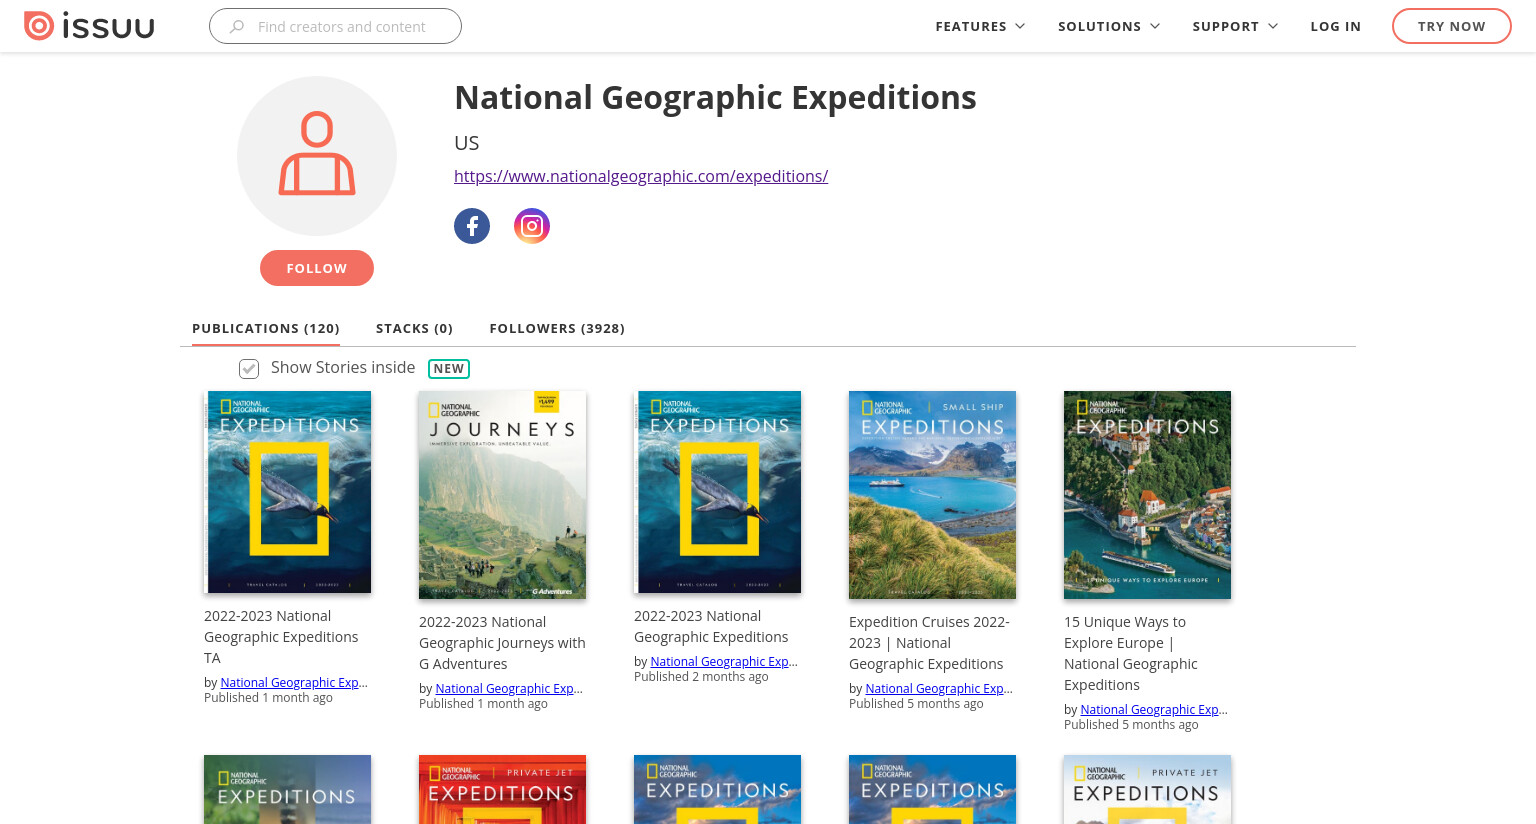Switch to the Followers (3928) tab
Image resolution: width=1536 pixels, height=824 pixels.
(x=557, y=328)
